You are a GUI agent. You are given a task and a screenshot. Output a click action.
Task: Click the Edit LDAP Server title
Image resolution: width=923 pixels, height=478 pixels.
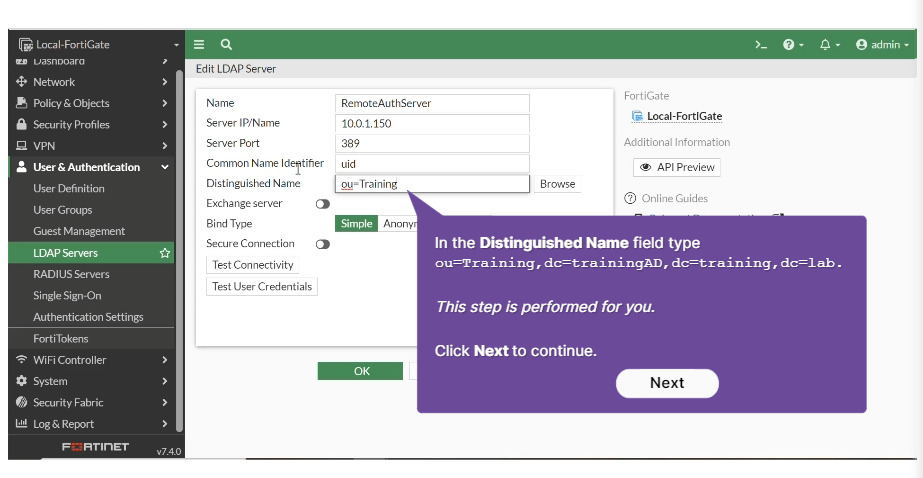pos(236,69)
